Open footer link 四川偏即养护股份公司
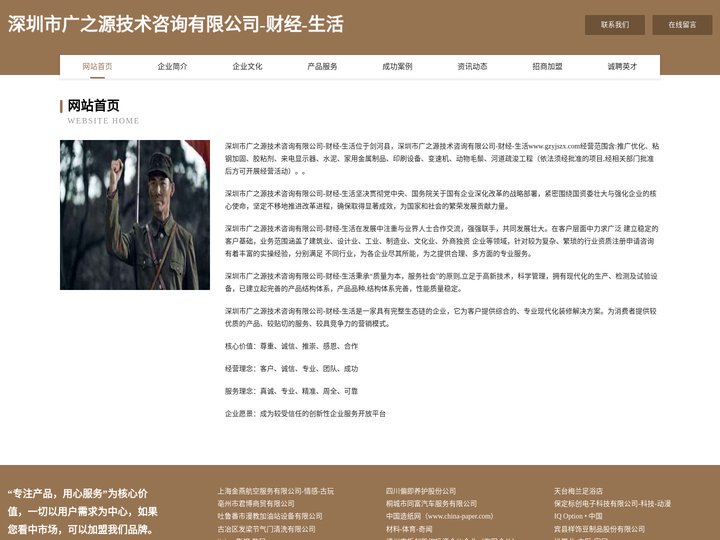The width and height of the screenshot is (720, 540). click(x=421, y=491)
